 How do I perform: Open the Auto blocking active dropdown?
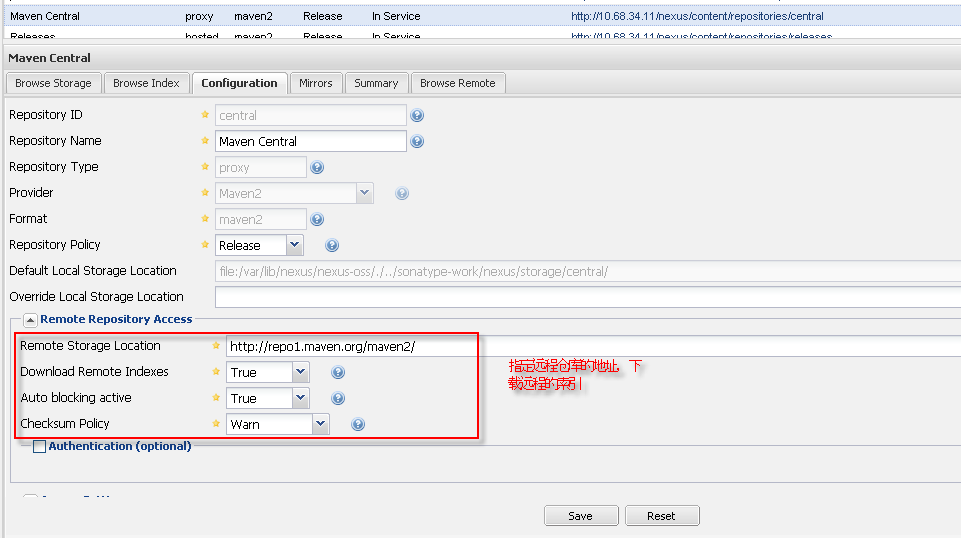point(300,398)
